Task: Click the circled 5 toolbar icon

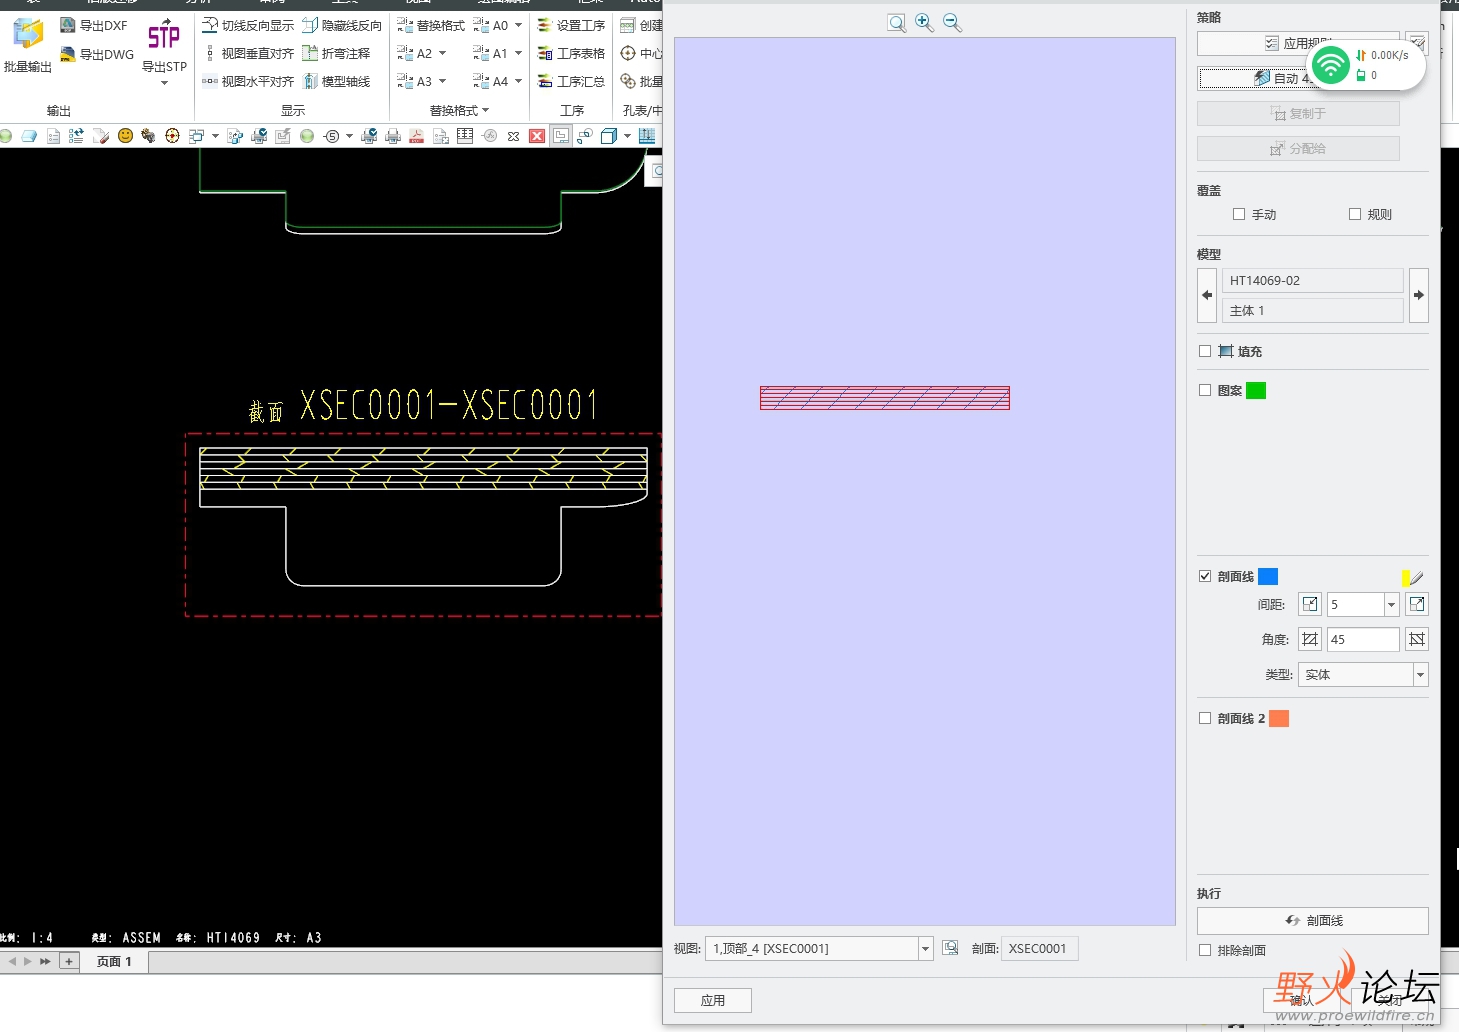Action: coord(332,136)
